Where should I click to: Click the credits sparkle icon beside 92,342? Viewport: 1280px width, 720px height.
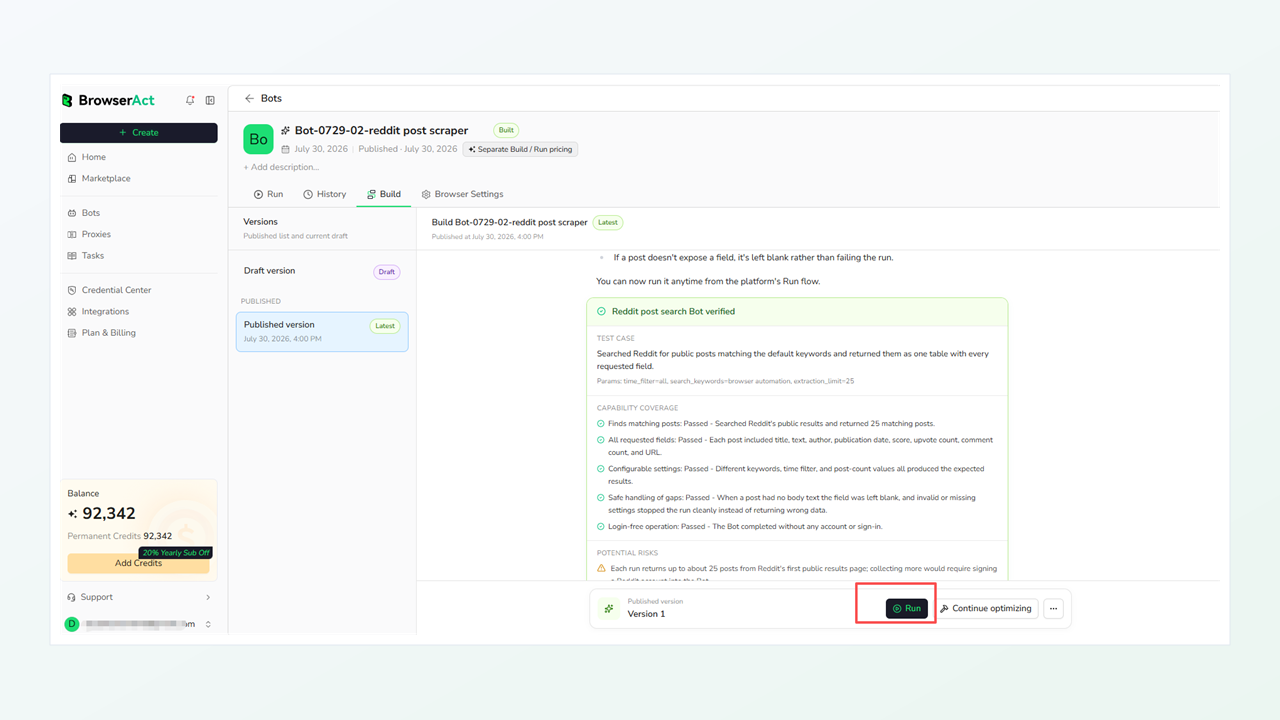tap(73, 514)
